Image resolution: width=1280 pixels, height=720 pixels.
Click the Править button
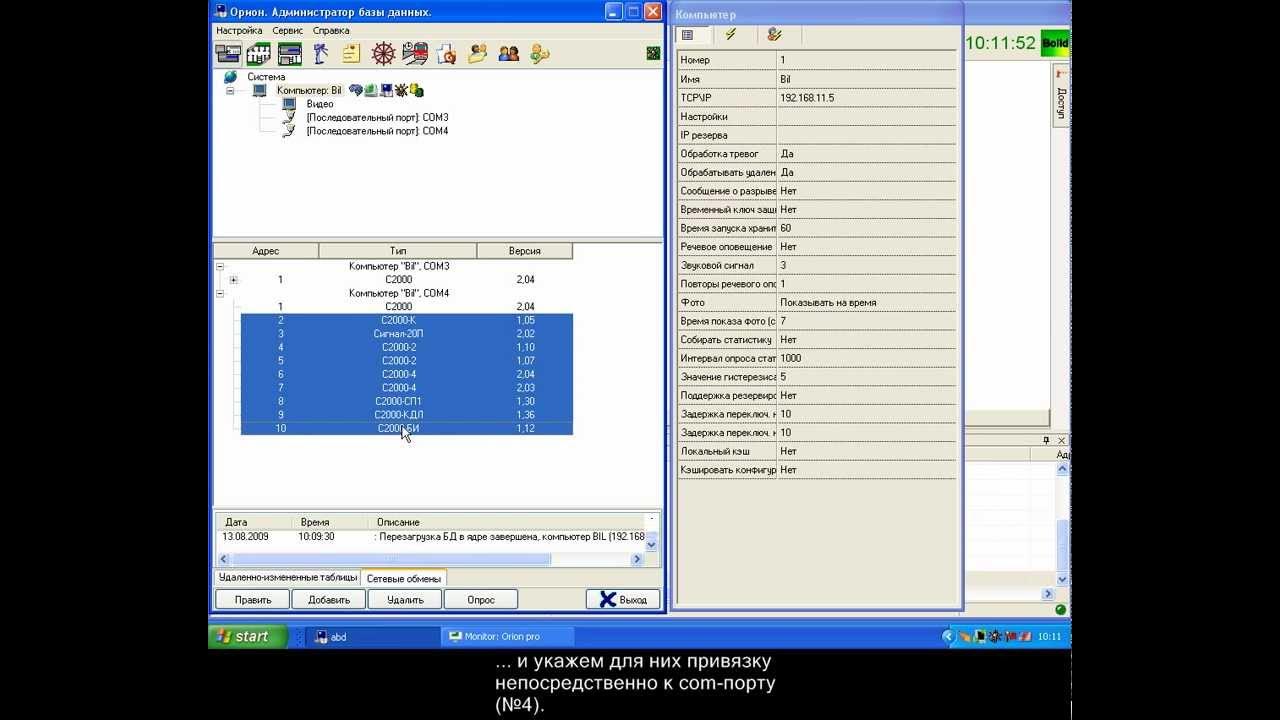pyautogui.click(x=253, y=600)
